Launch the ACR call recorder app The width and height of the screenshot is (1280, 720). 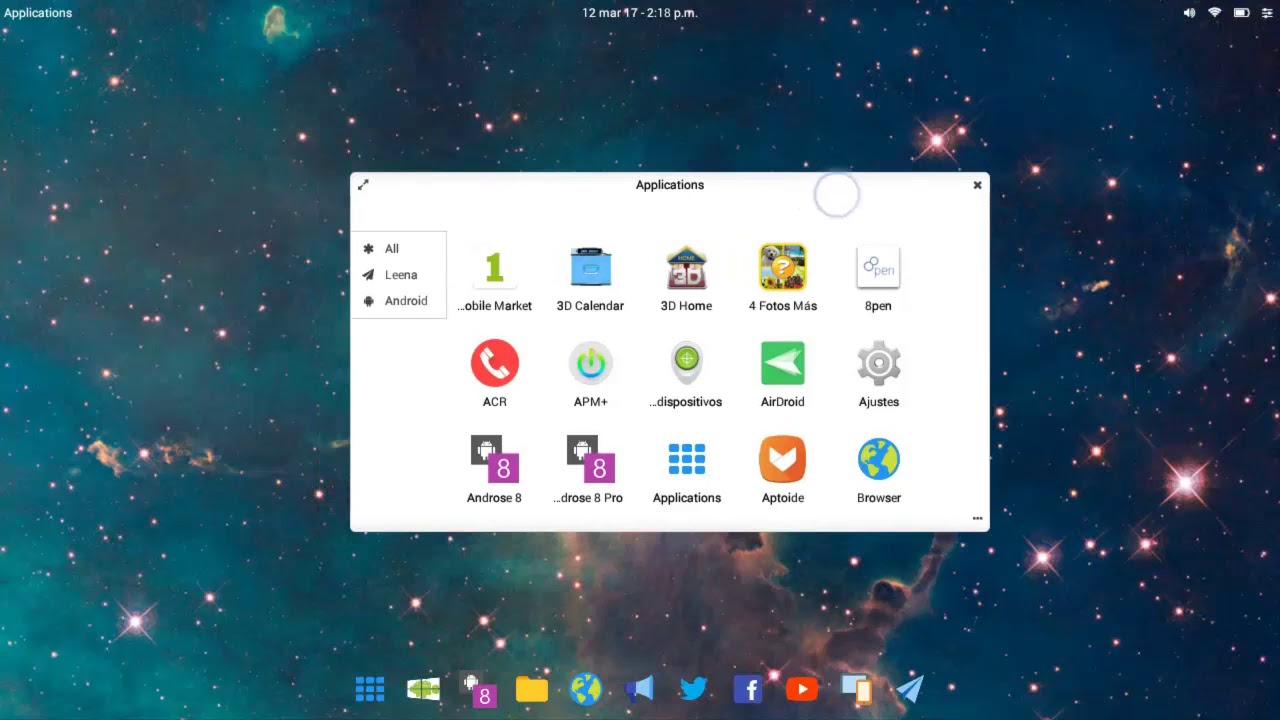click(x=495, y=374)
